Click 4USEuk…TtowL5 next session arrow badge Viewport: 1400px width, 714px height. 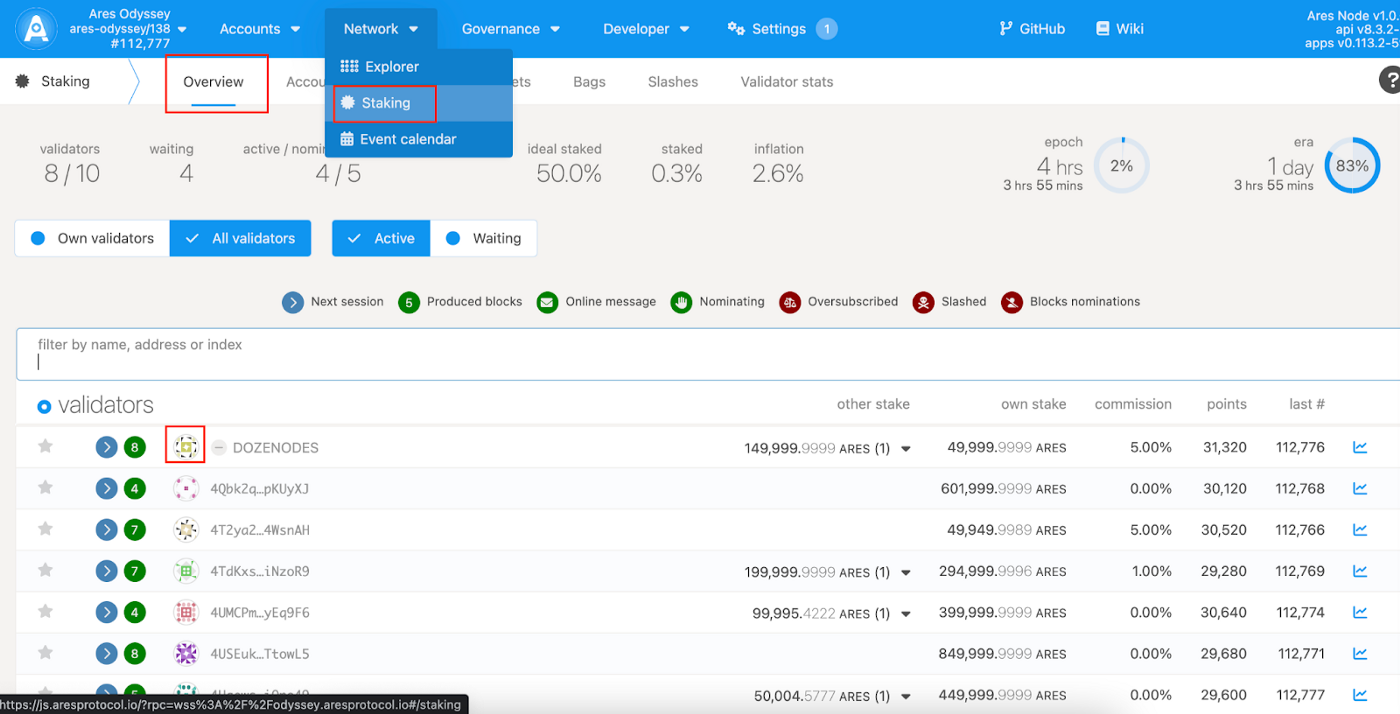(107, 654)
